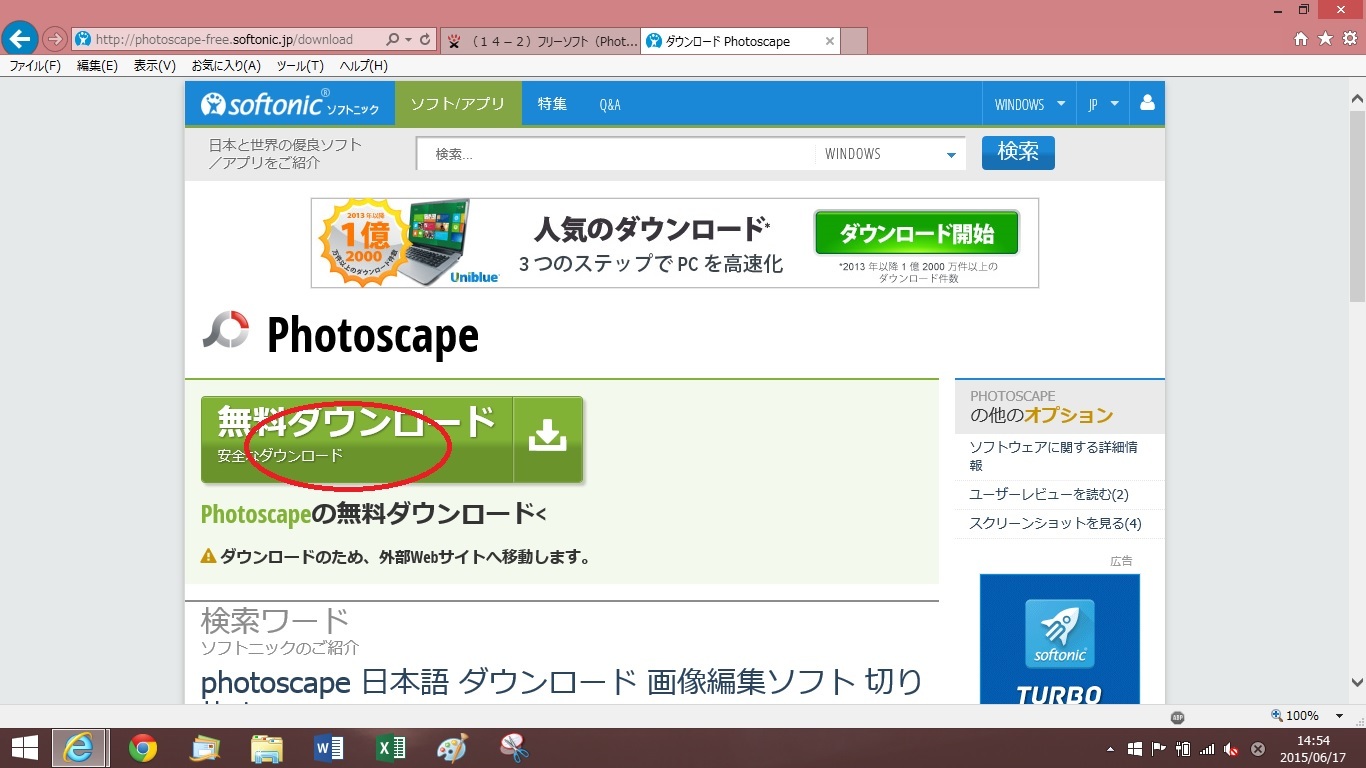Open the taskbar app next to Chrome
This screenshot has height=768, width=1366.
pos(205,748)
